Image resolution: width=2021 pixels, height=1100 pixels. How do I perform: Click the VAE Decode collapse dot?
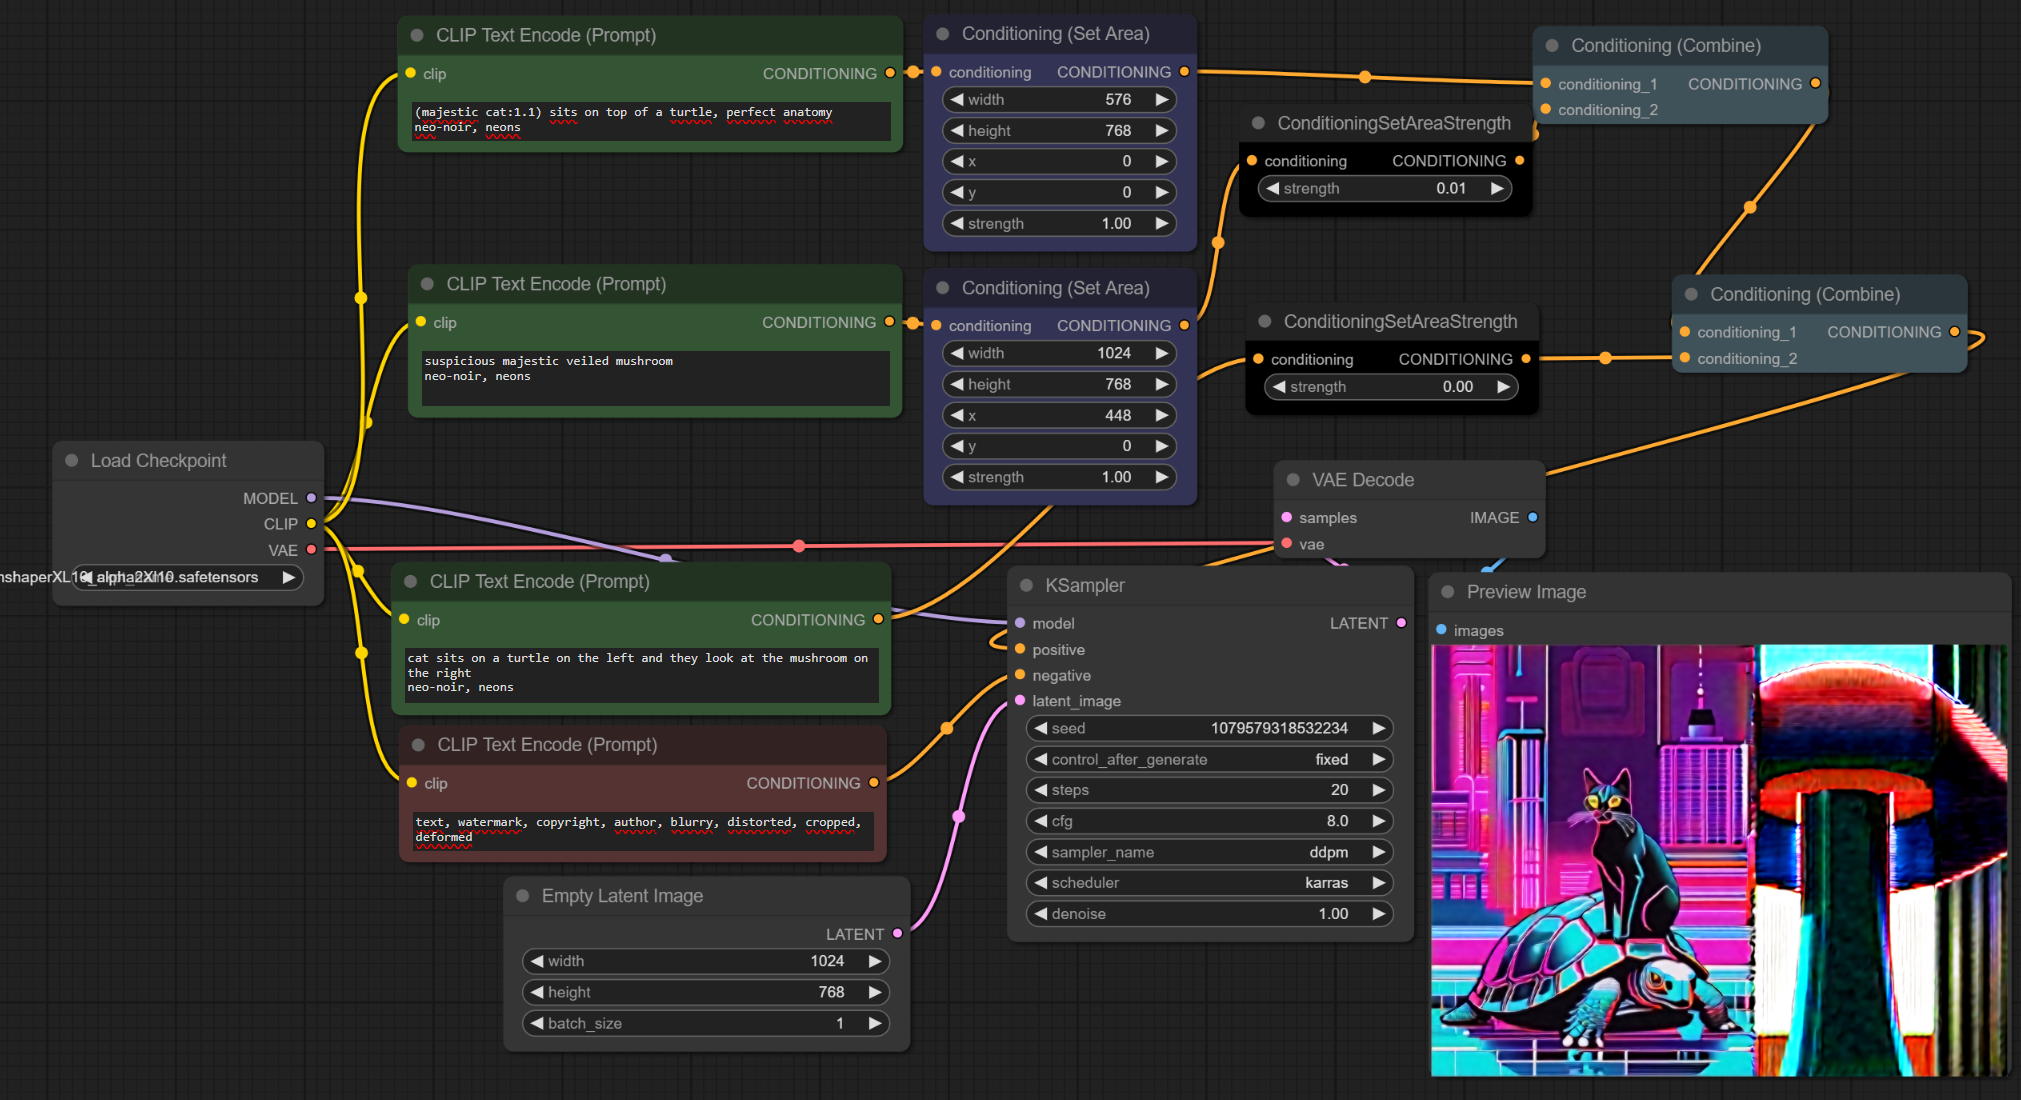[1293, 480]
